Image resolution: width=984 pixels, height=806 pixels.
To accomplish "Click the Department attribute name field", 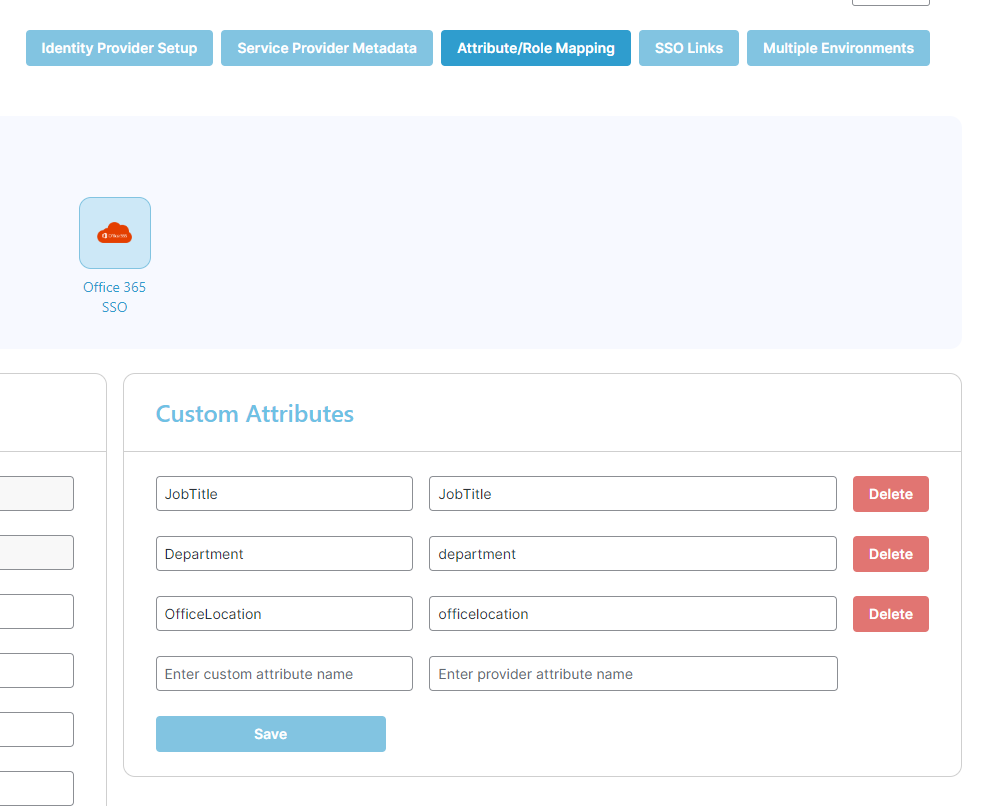I will [x=284, y=553].
